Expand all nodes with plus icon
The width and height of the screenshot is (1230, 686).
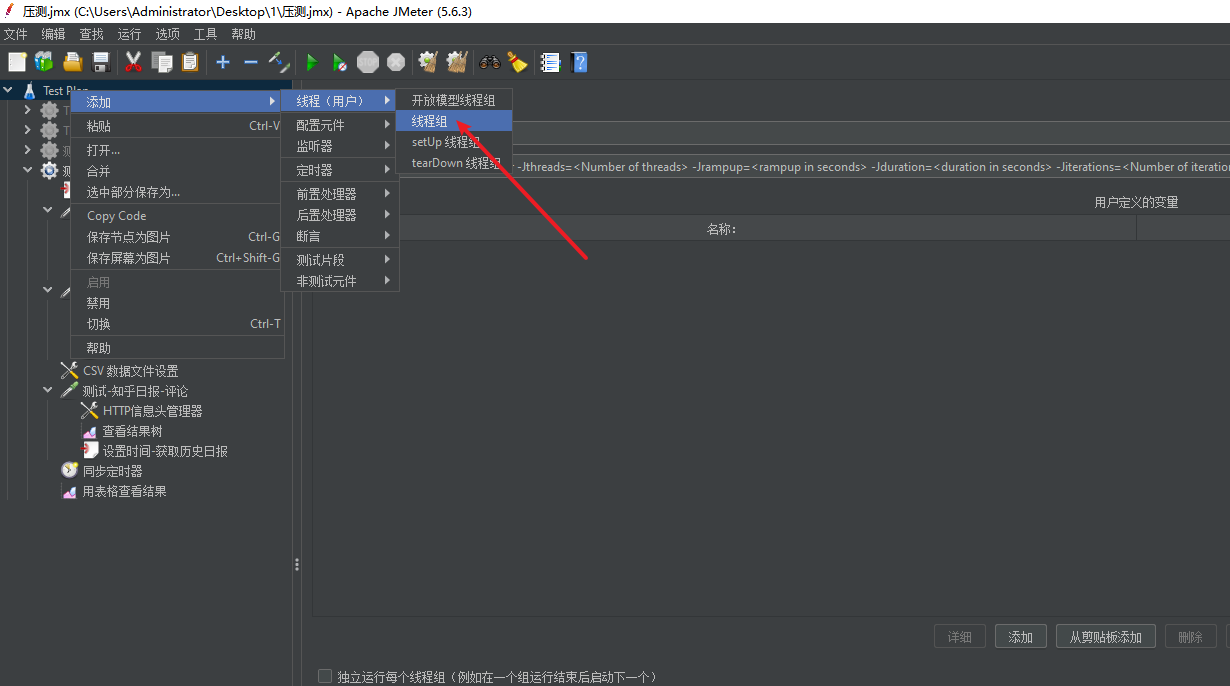pyautogui.click(x=223, y=62)
